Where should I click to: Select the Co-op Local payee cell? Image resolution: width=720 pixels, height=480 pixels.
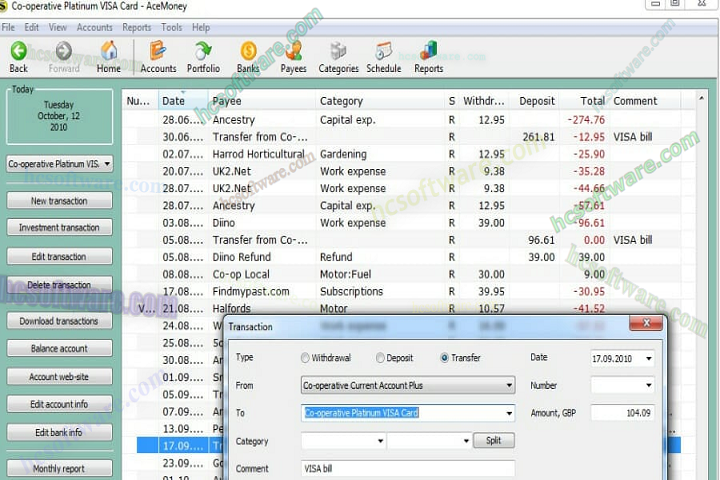(x=241, y=274)
